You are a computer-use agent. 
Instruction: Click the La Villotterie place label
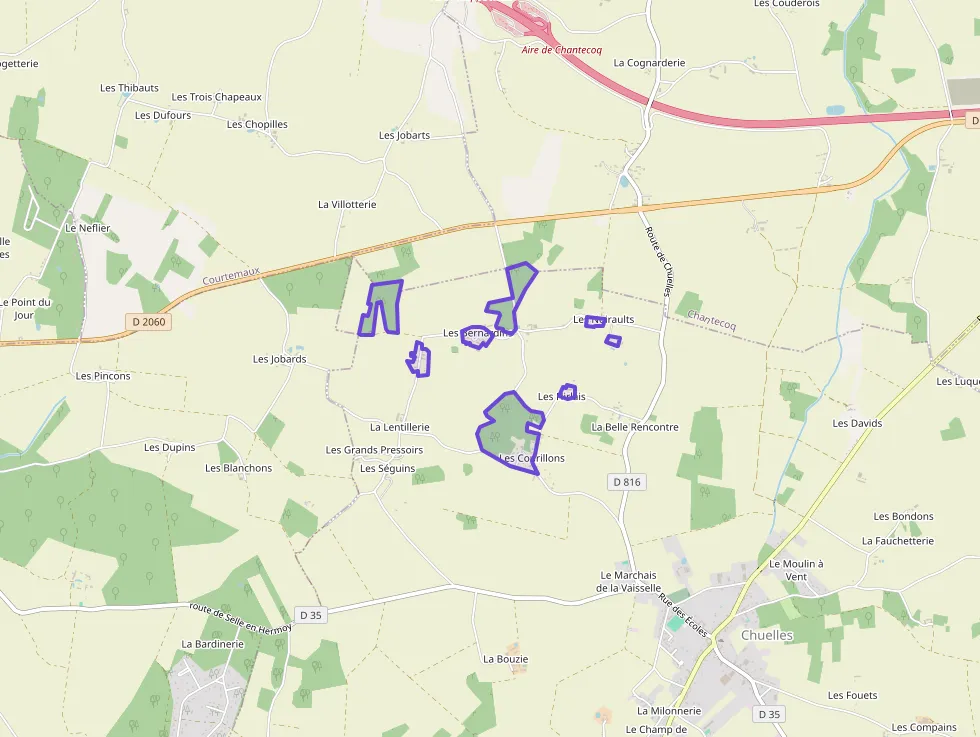347,204
